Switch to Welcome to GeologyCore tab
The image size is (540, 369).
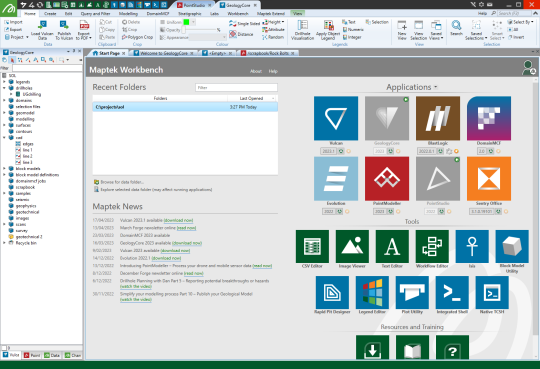164,53
